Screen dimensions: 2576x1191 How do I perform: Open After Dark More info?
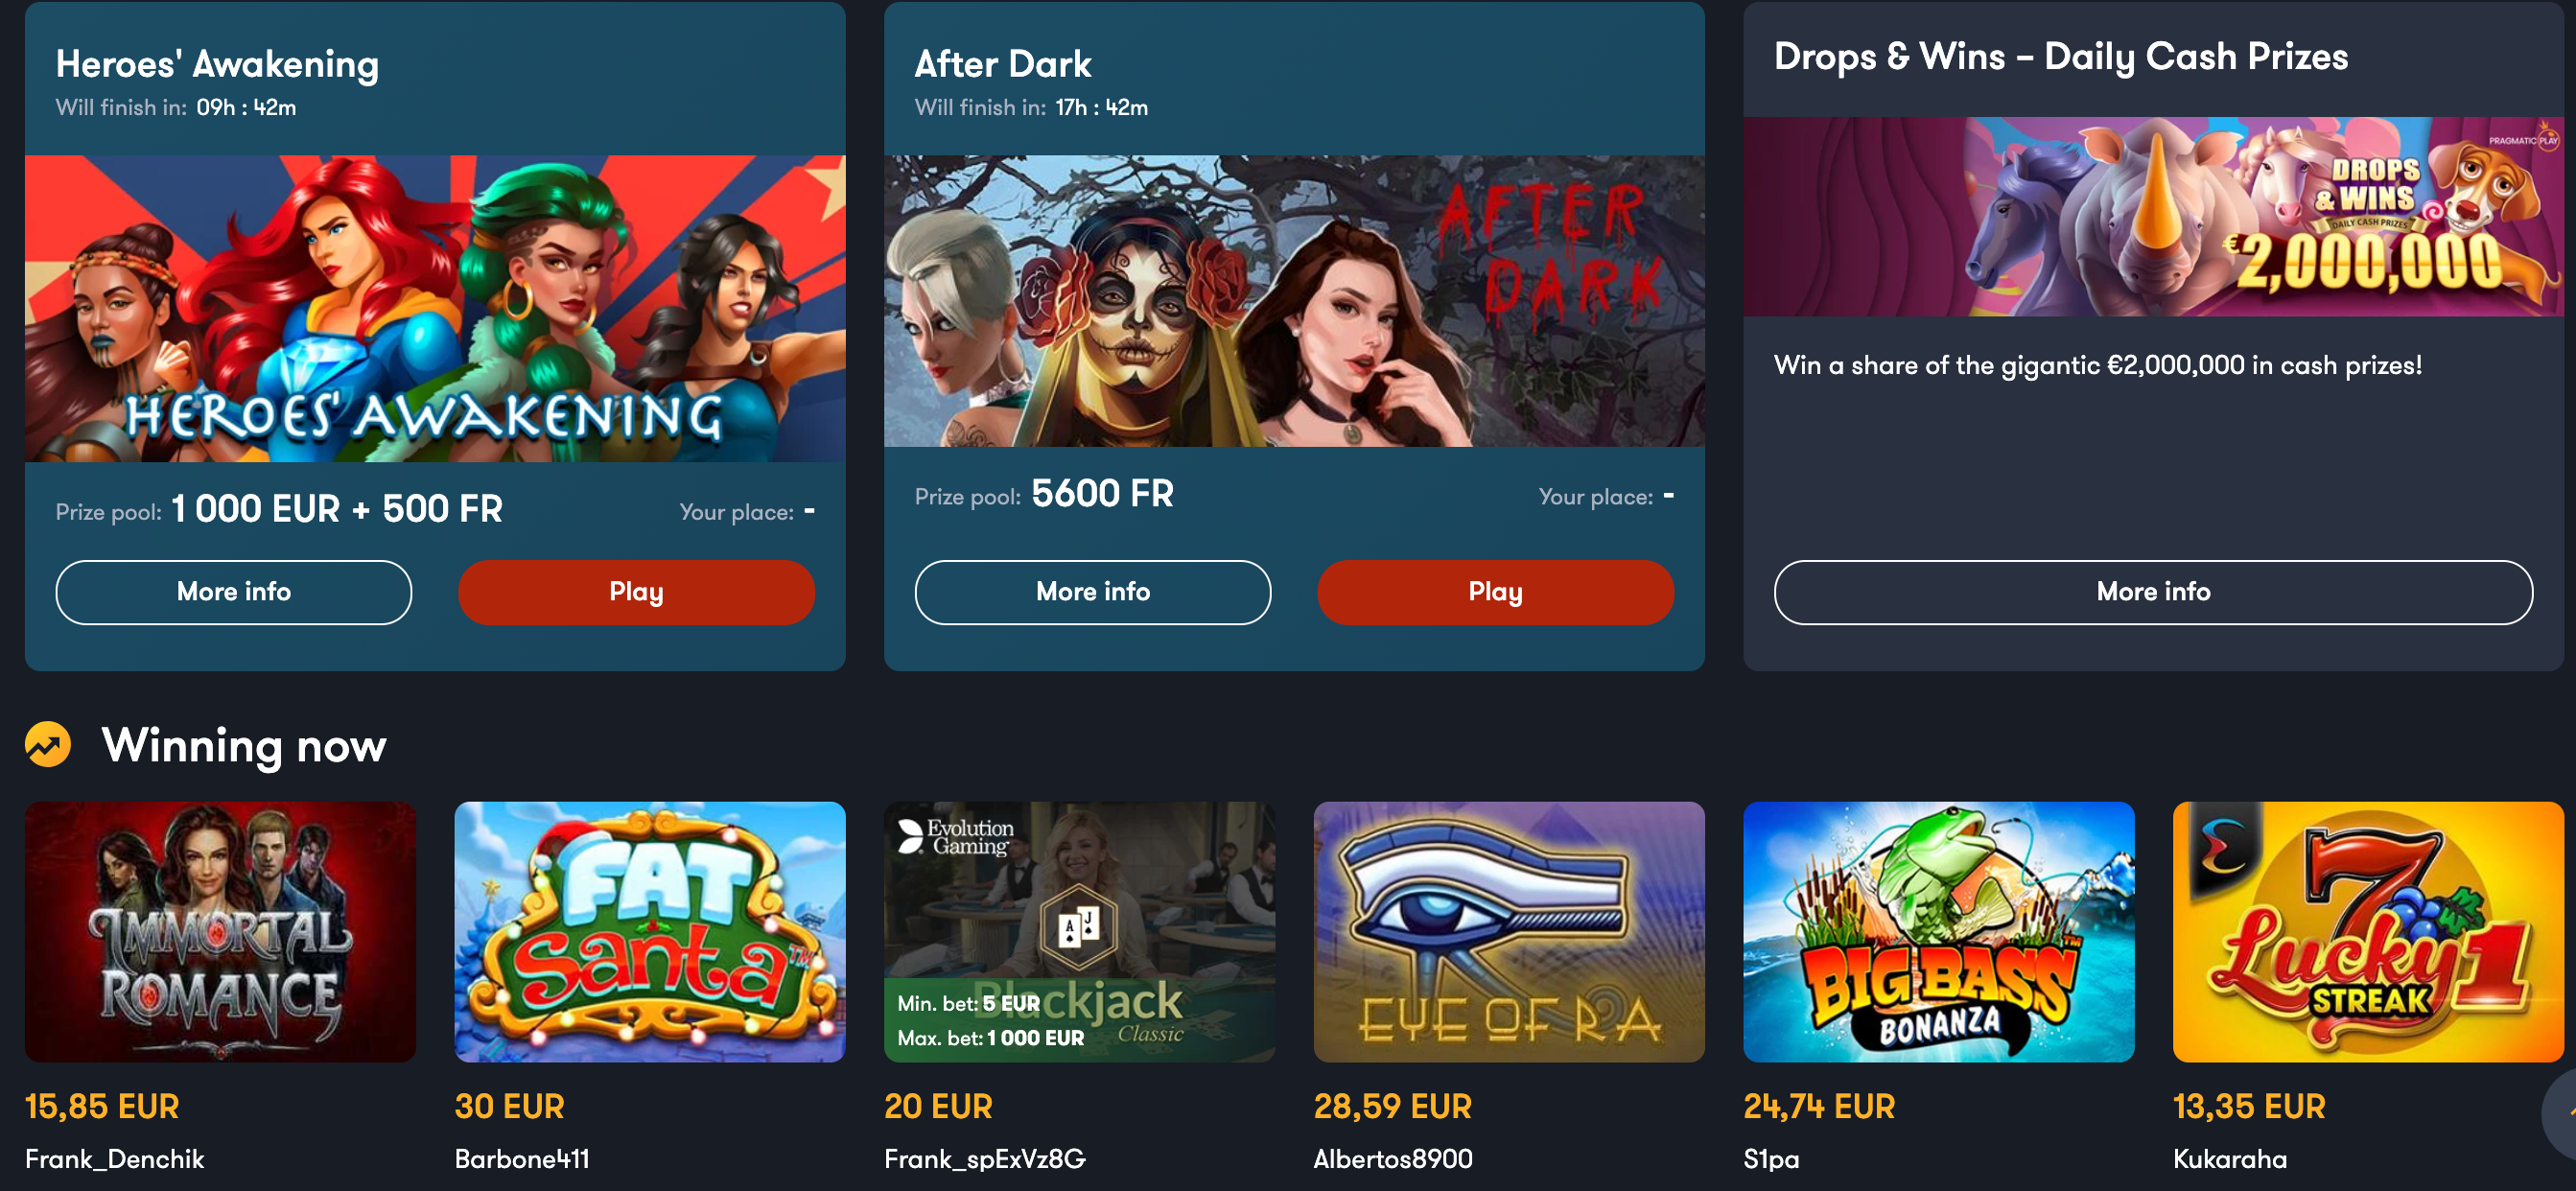[x=1092, y=592]
